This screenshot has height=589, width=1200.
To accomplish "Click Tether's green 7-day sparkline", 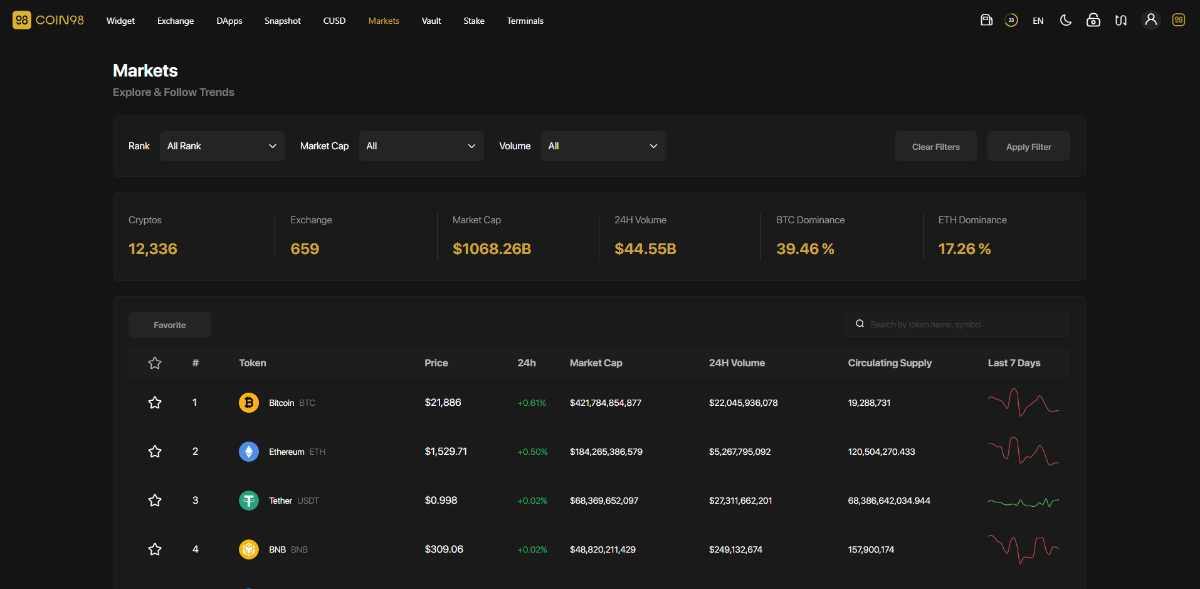I will pyautogui.click(x=1023, y=501).
